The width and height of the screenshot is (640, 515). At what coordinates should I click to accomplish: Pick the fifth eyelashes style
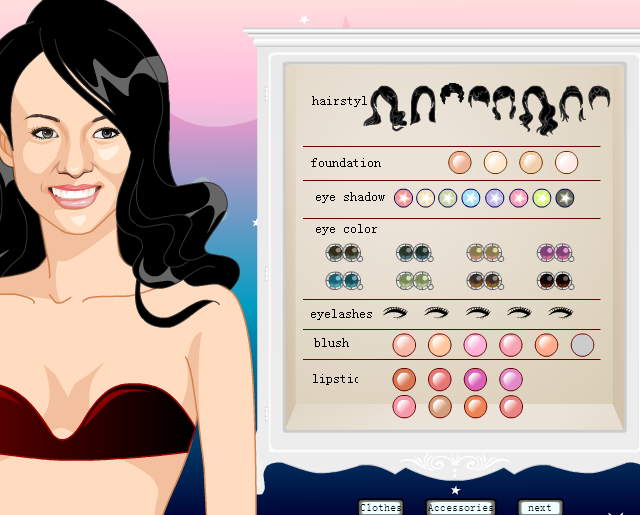560,313
